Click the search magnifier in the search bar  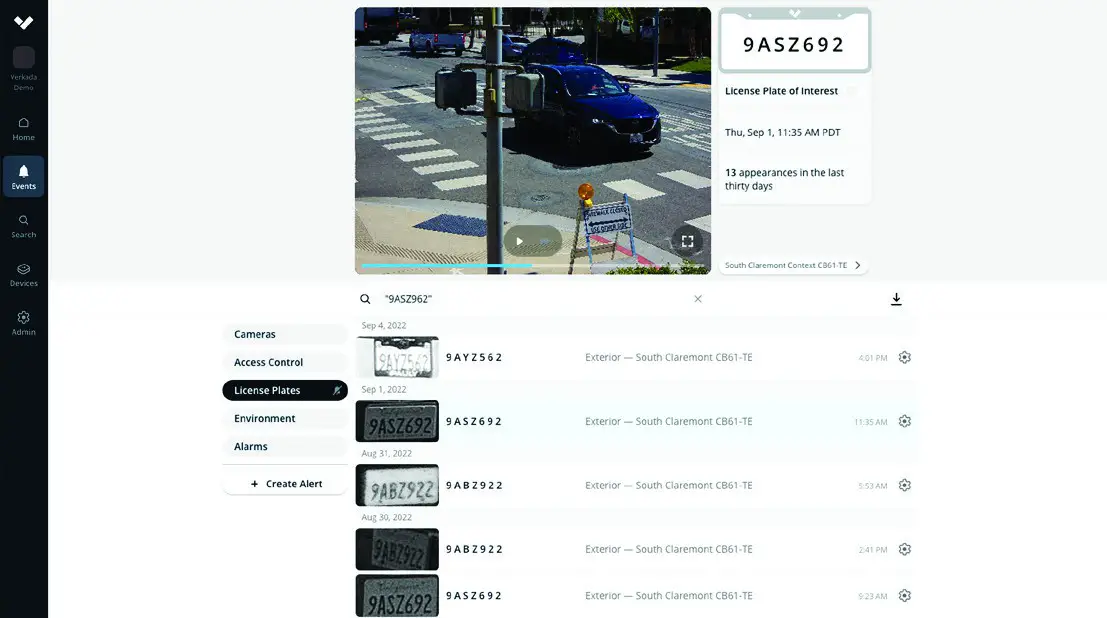click(x=365, y=298)
